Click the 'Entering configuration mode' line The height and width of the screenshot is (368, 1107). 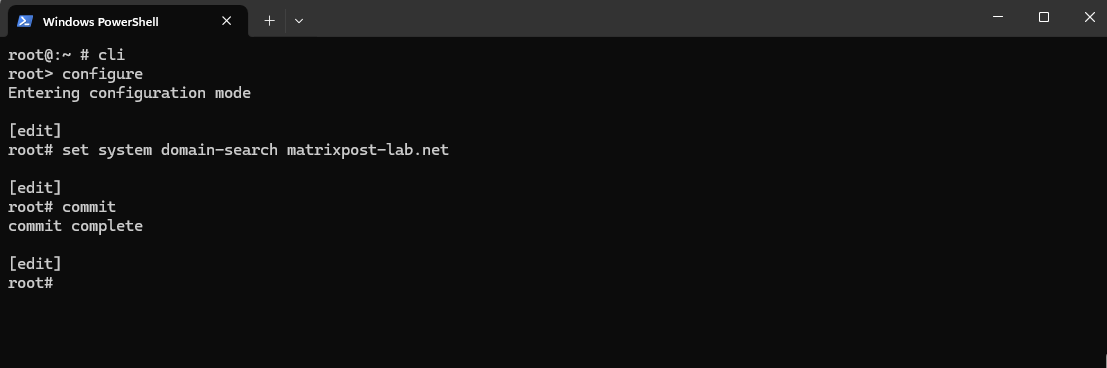point(129,93)
